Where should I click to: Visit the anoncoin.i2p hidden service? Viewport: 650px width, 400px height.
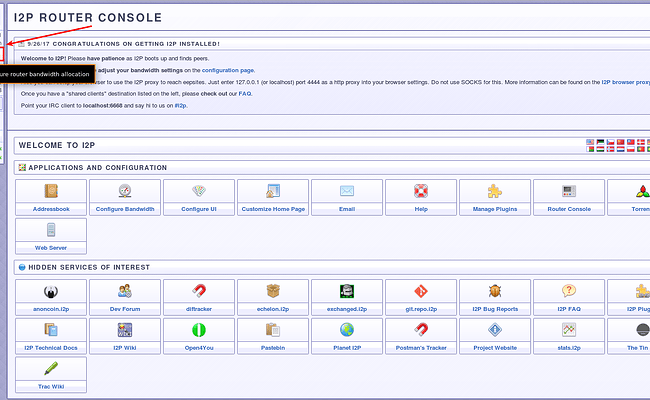51,297
